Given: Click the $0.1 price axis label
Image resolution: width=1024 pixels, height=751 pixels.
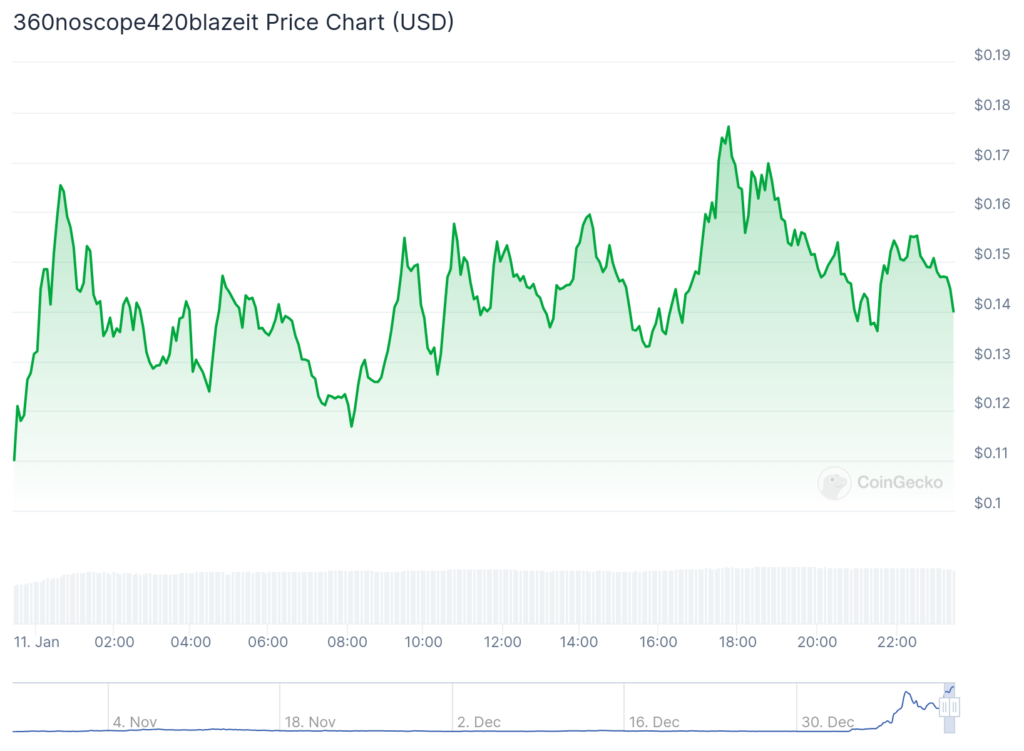Looking at the screenshot, I should [987, 503].
